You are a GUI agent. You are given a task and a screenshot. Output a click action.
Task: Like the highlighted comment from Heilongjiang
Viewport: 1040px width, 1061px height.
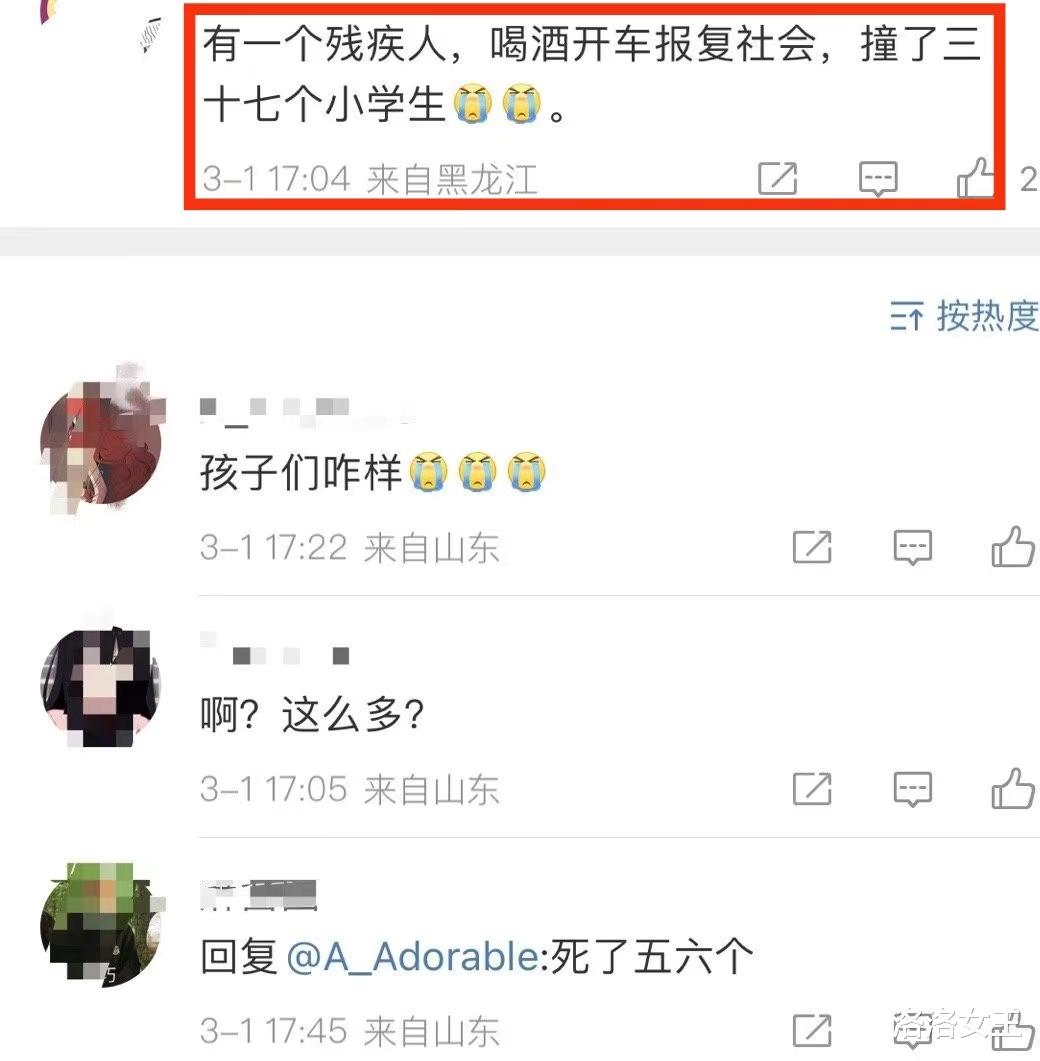click(x=976, y=177)
